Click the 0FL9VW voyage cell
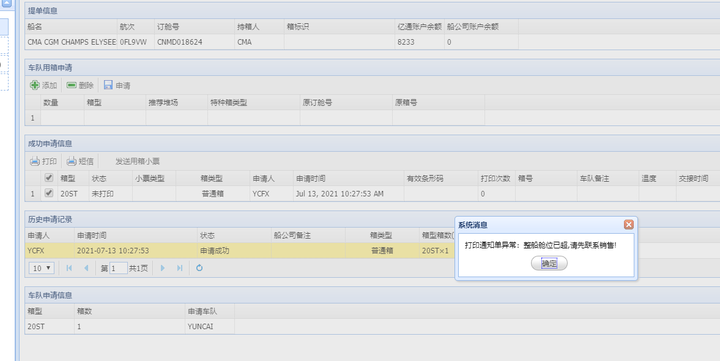This screenshot has width=720, height=361. (x=136, y=42)
